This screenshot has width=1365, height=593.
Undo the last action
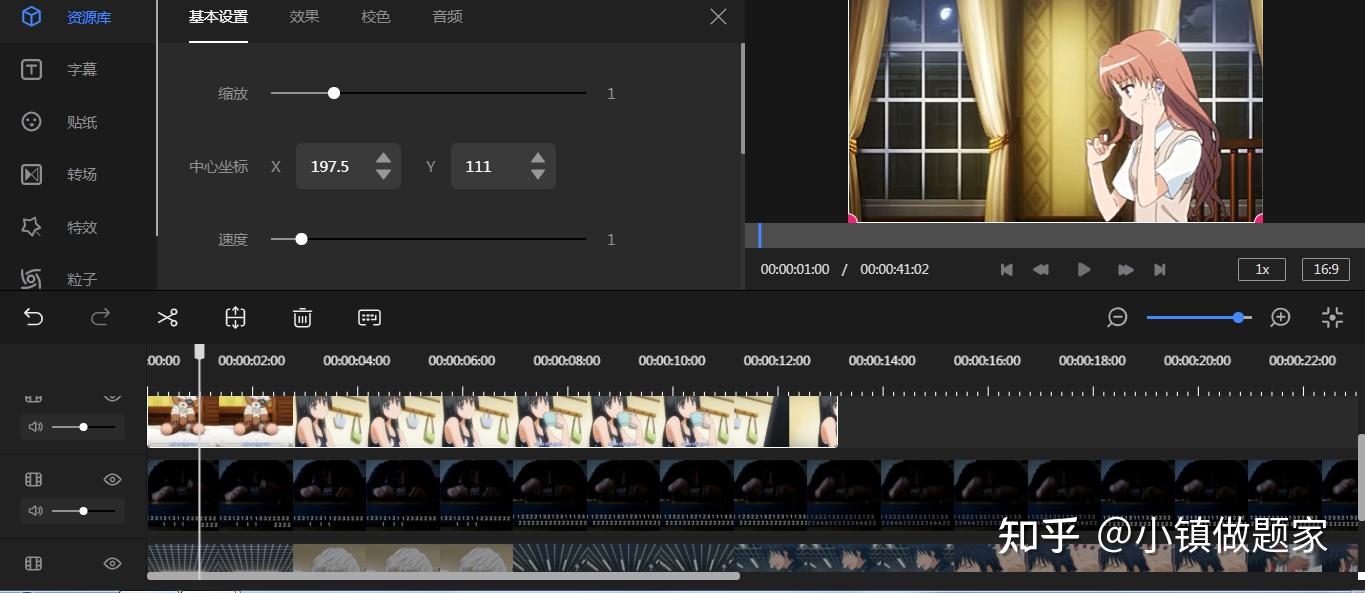click(x=34, y=318)
